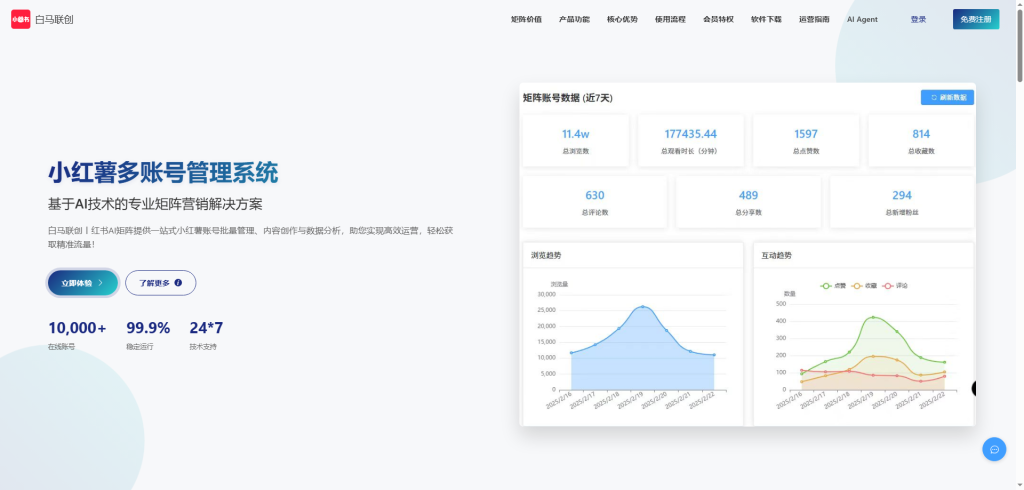1024x490 pixels.
Task: Click the 630 总评论数 value
Action: click(x=595, y=195)
